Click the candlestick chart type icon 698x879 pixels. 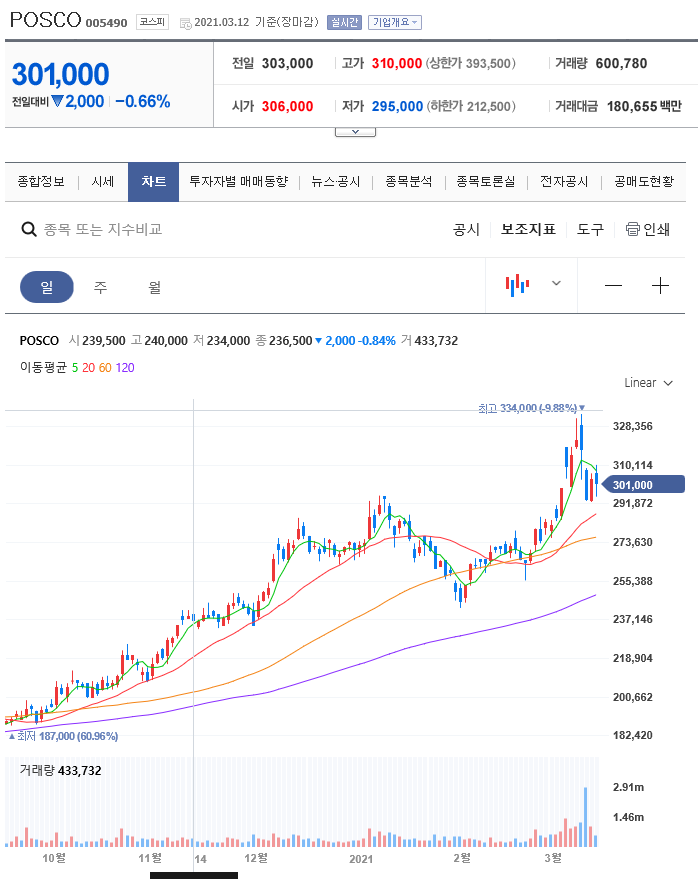point(517,285)
